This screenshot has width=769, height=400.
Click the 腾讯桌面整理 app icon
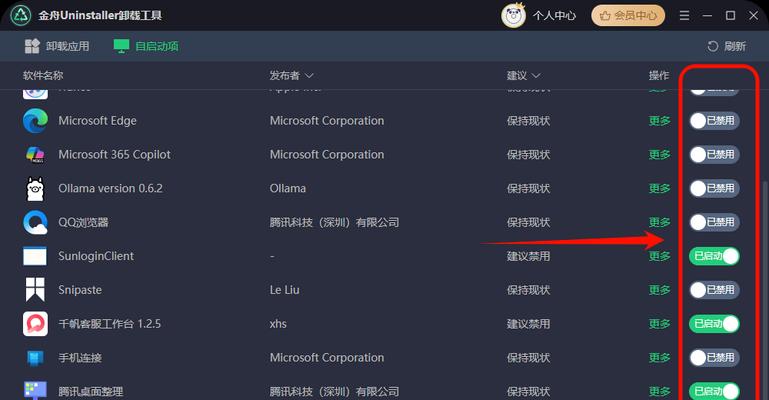pyautogui.click(x=35, y=391)
